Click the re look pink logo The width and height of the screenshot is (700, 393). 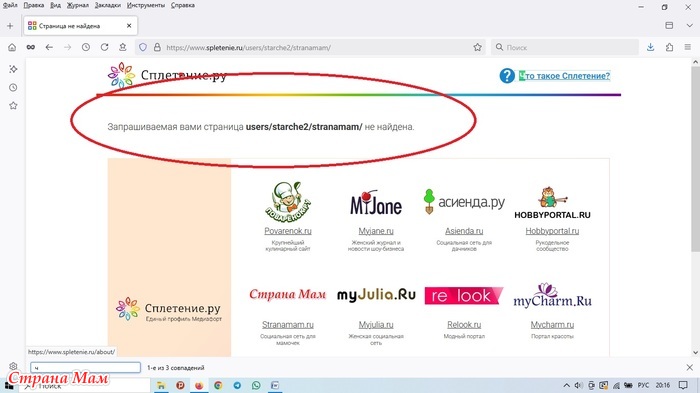[464, 295]
